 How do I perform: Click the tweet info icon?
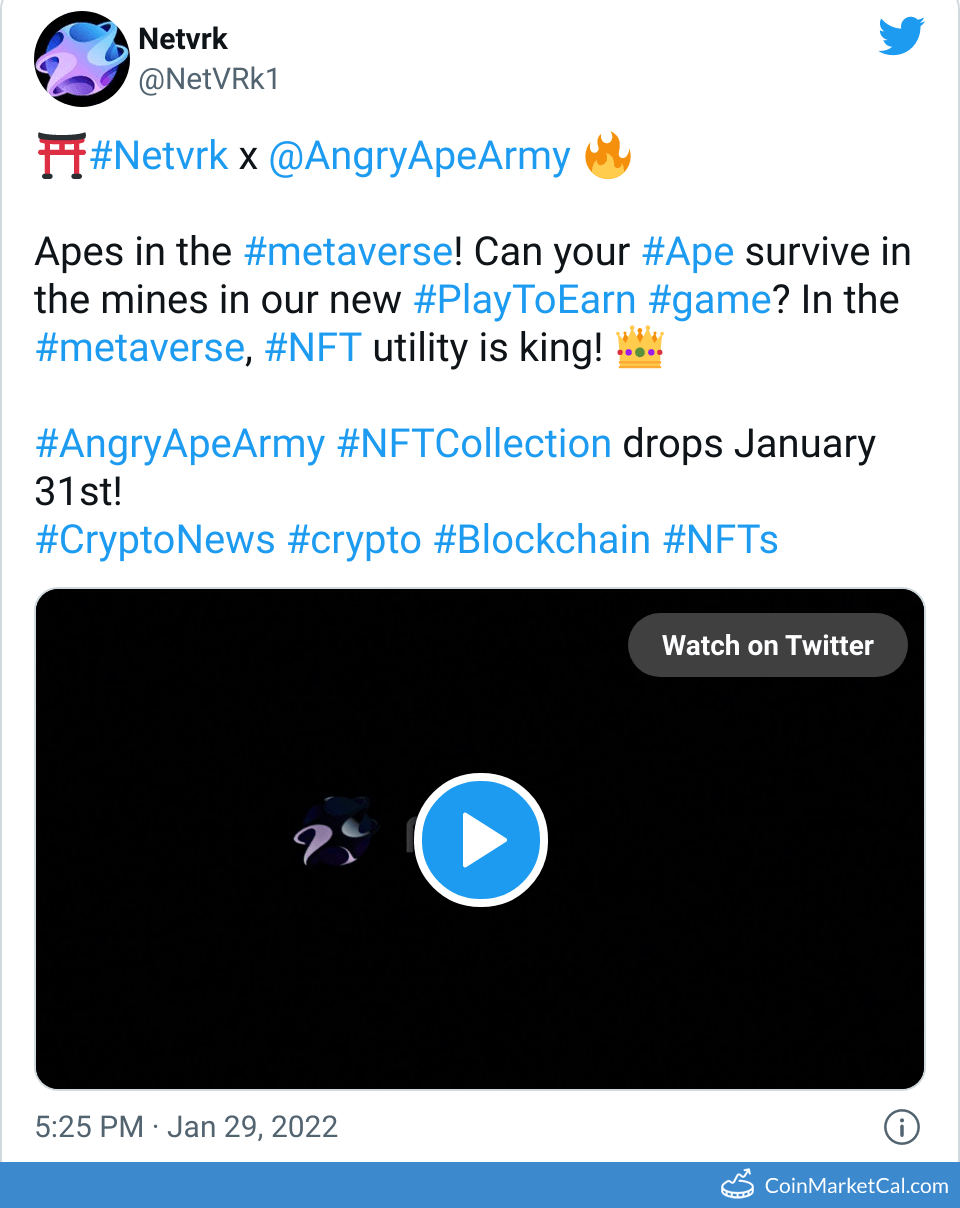pos(901,1127)
